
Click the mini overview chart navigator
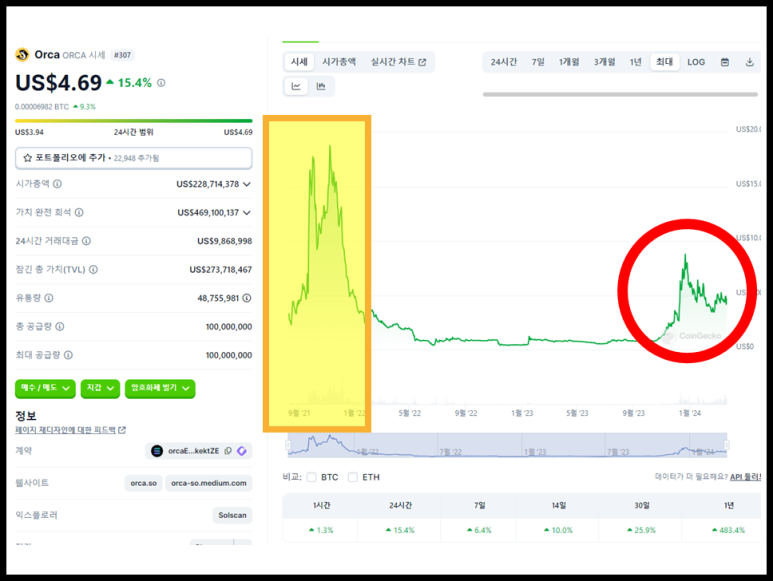click(507, 445)
